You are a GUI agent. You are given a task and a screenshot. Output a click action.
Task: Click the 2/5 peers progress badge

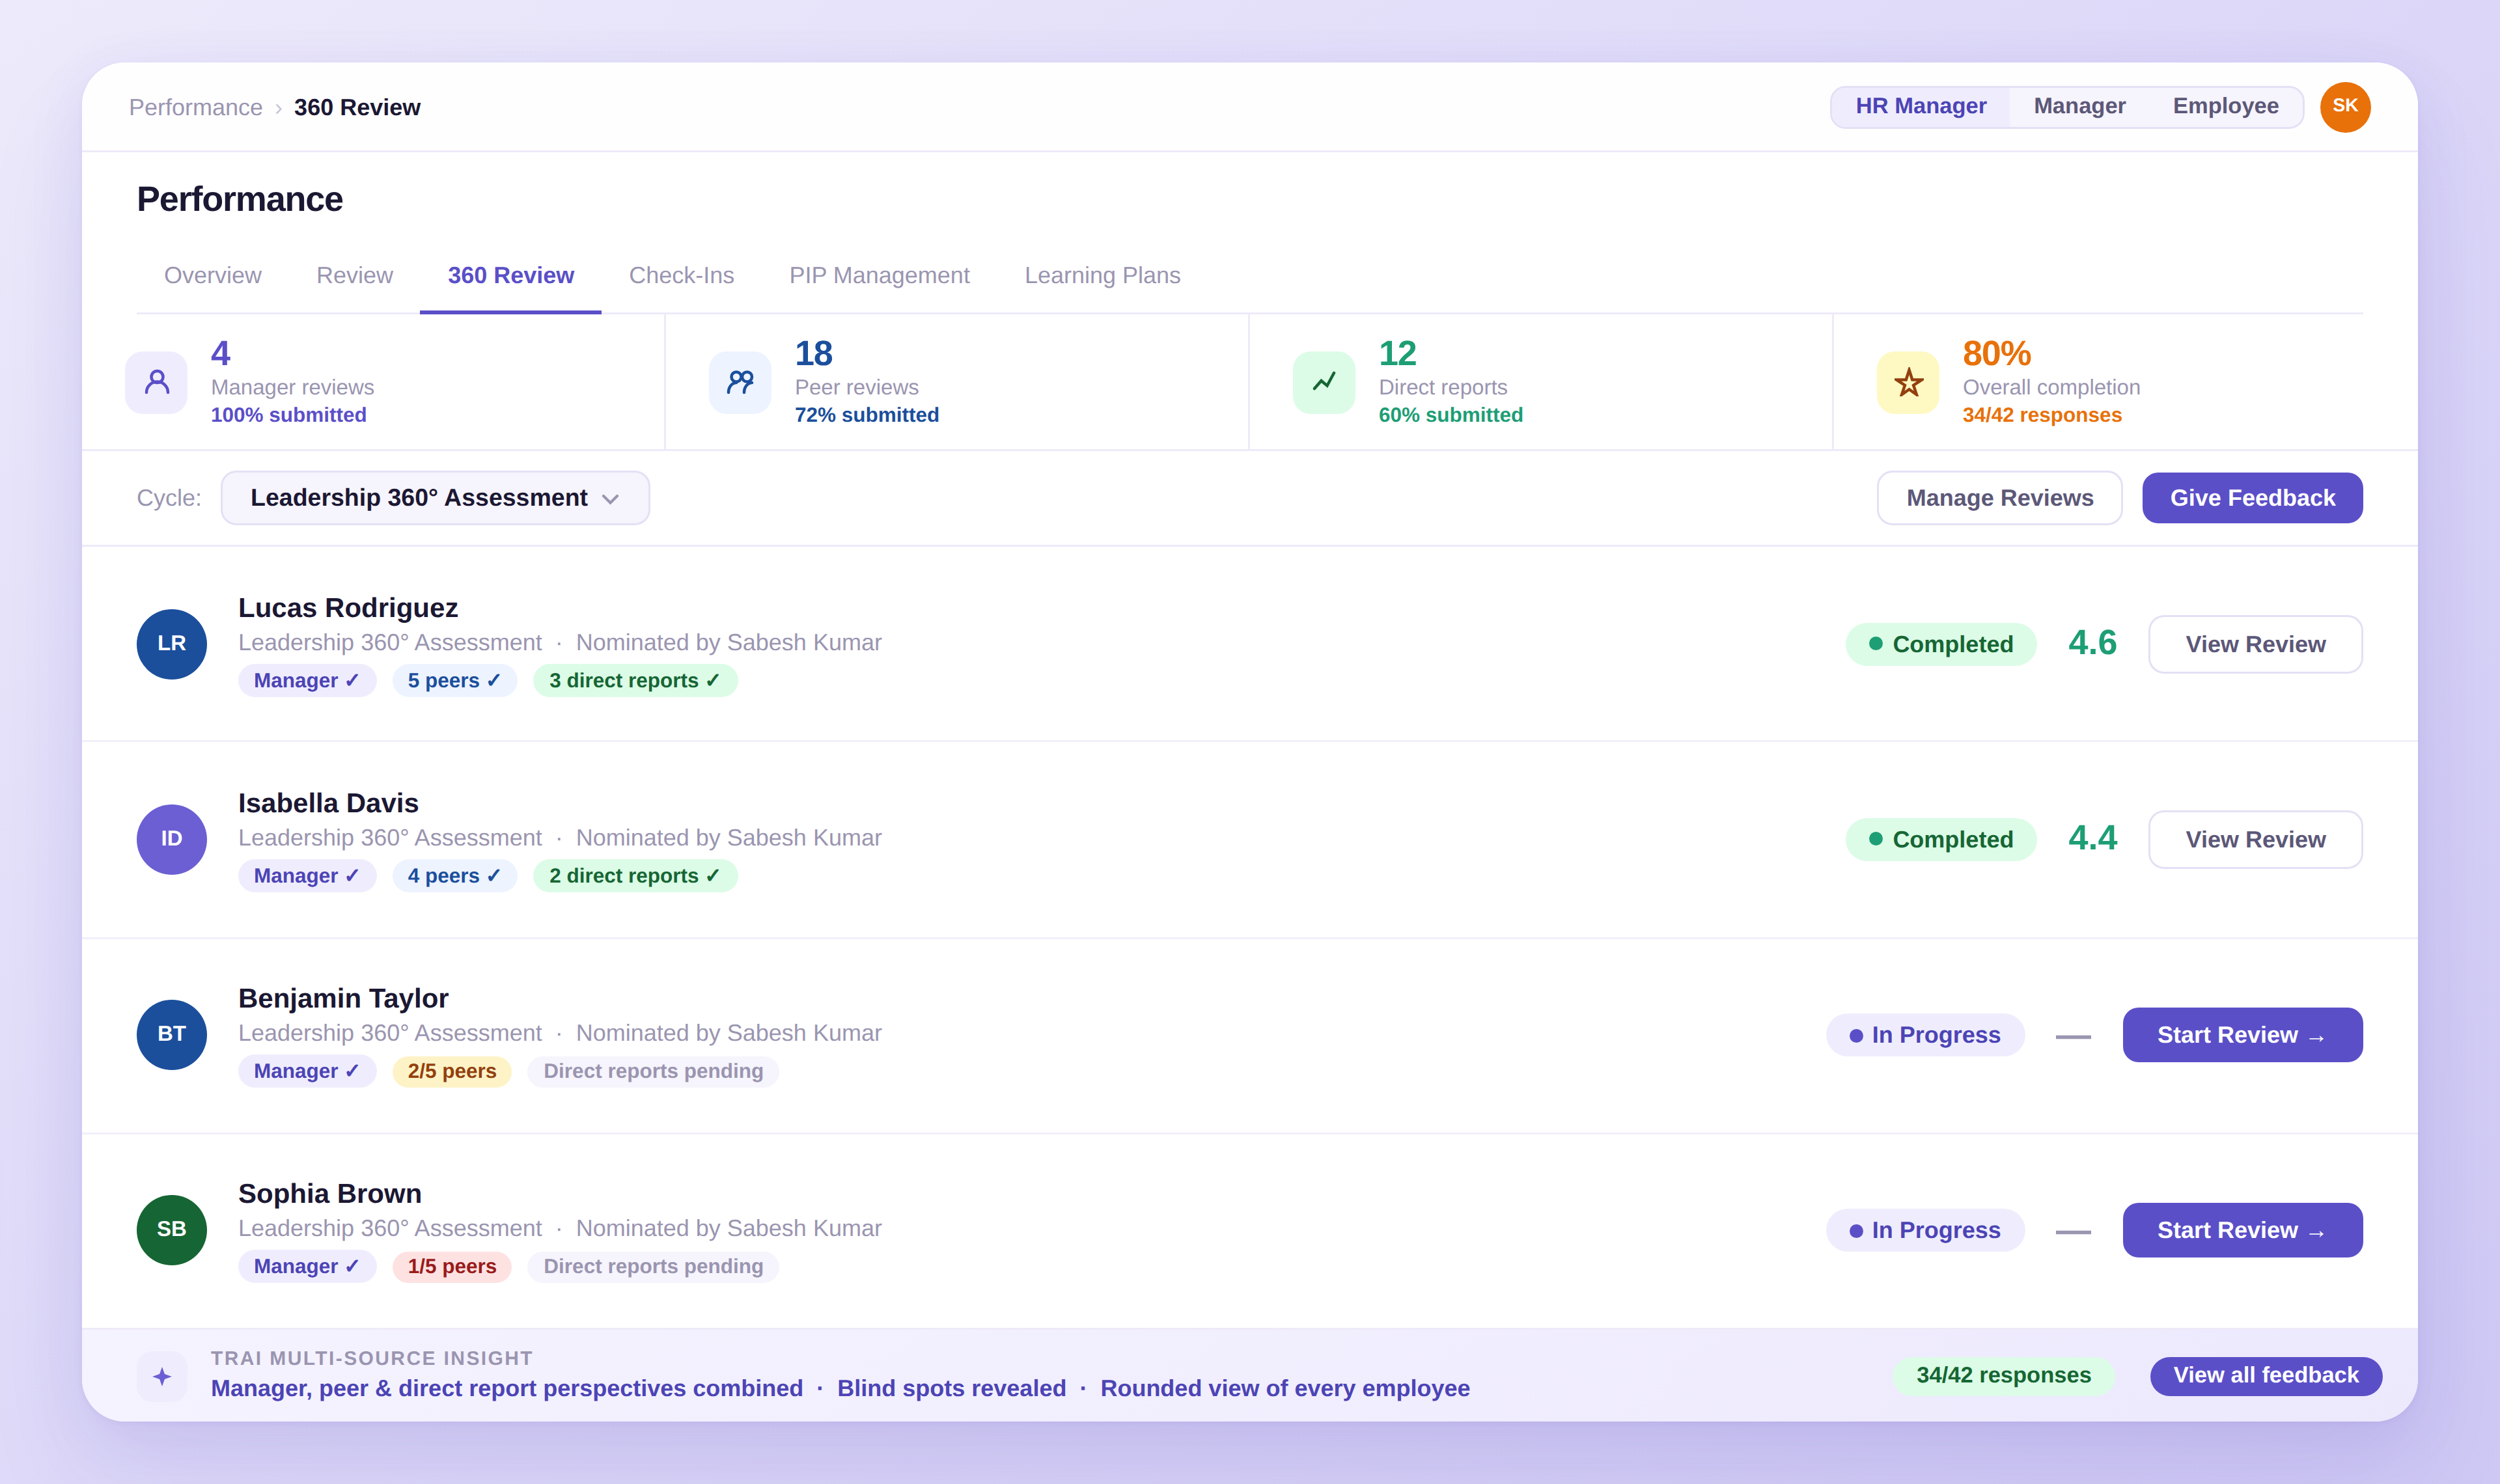(x=452, y=1071)
